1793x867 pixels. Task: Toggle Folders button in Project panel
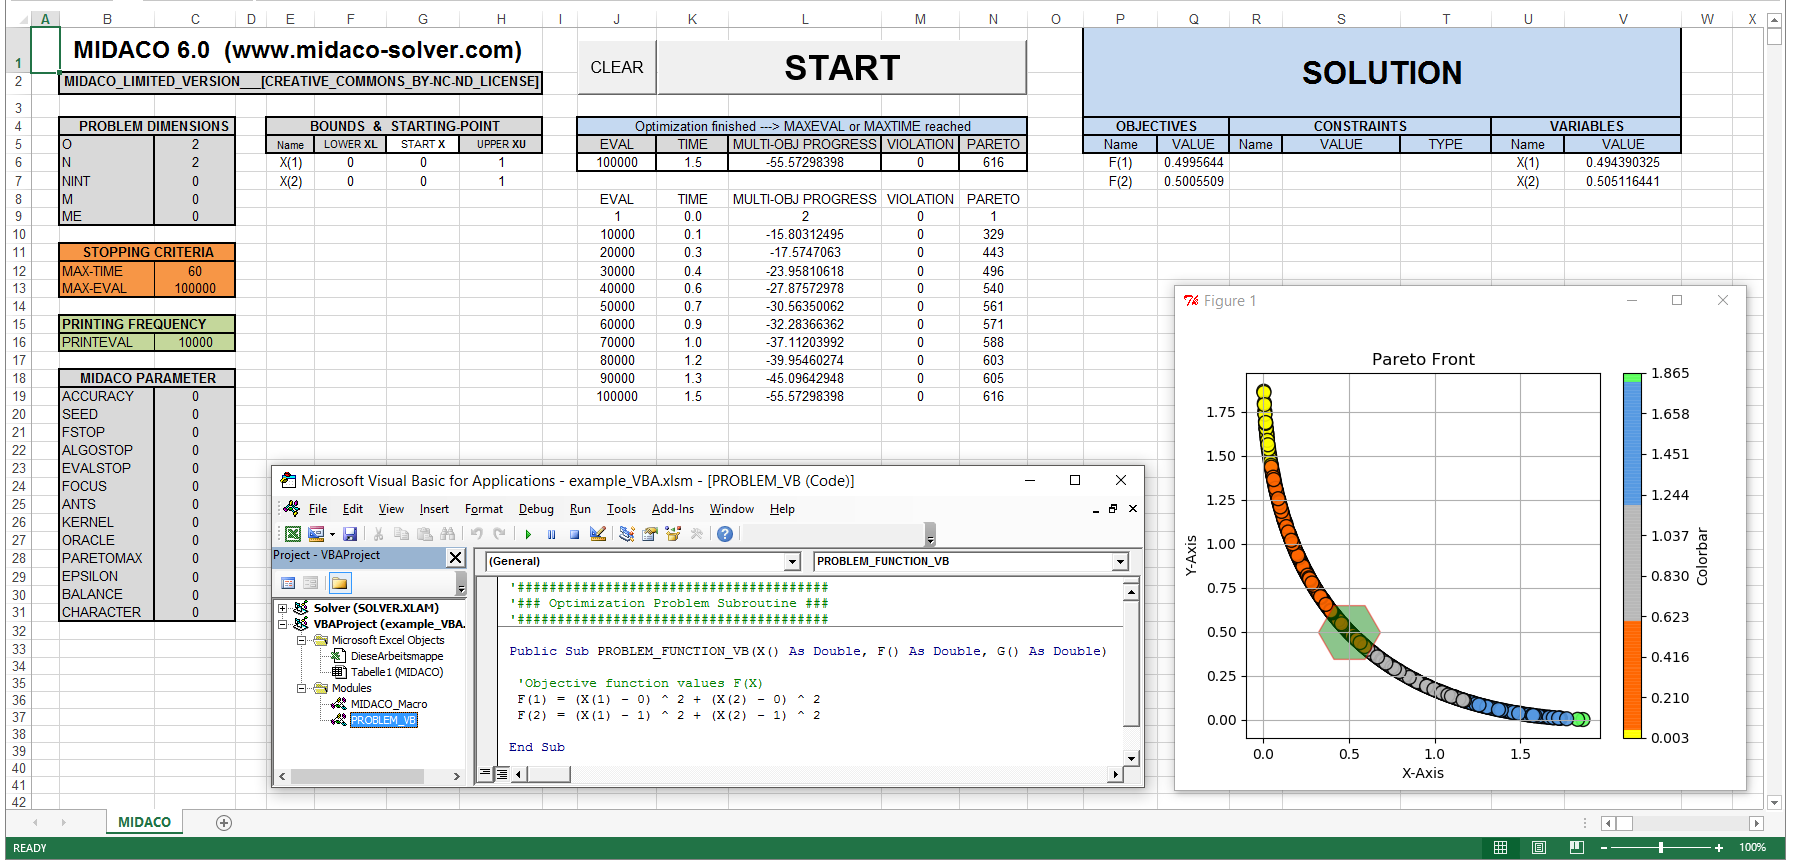point(339,583)
